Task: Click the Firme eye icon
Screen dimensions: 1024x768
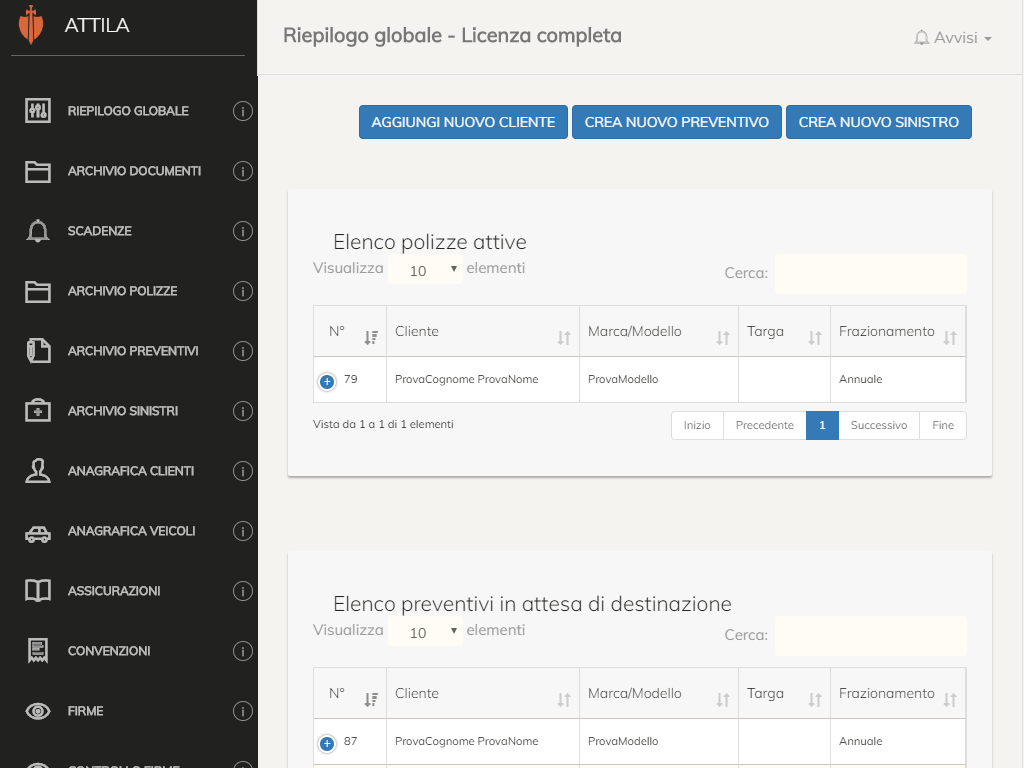Action: [x=38, y=711]
